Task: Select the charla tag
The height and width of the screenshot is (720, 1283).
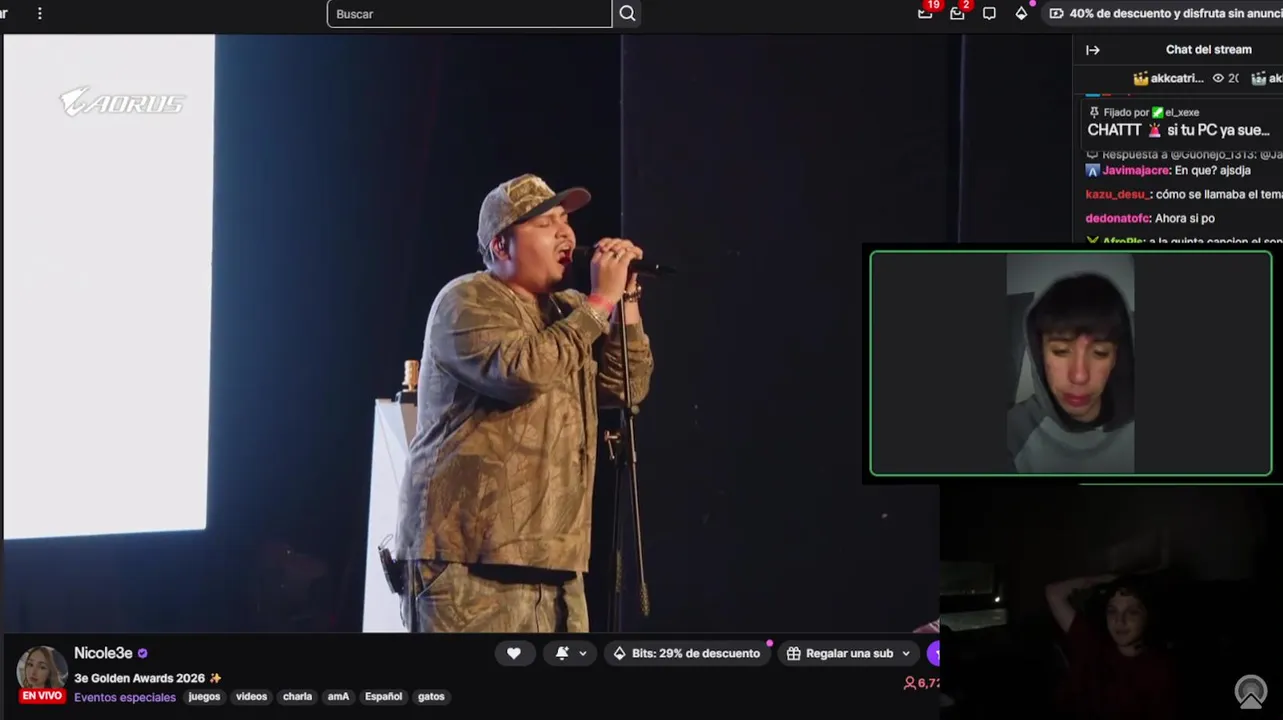Action: click(x=297, y=697)
